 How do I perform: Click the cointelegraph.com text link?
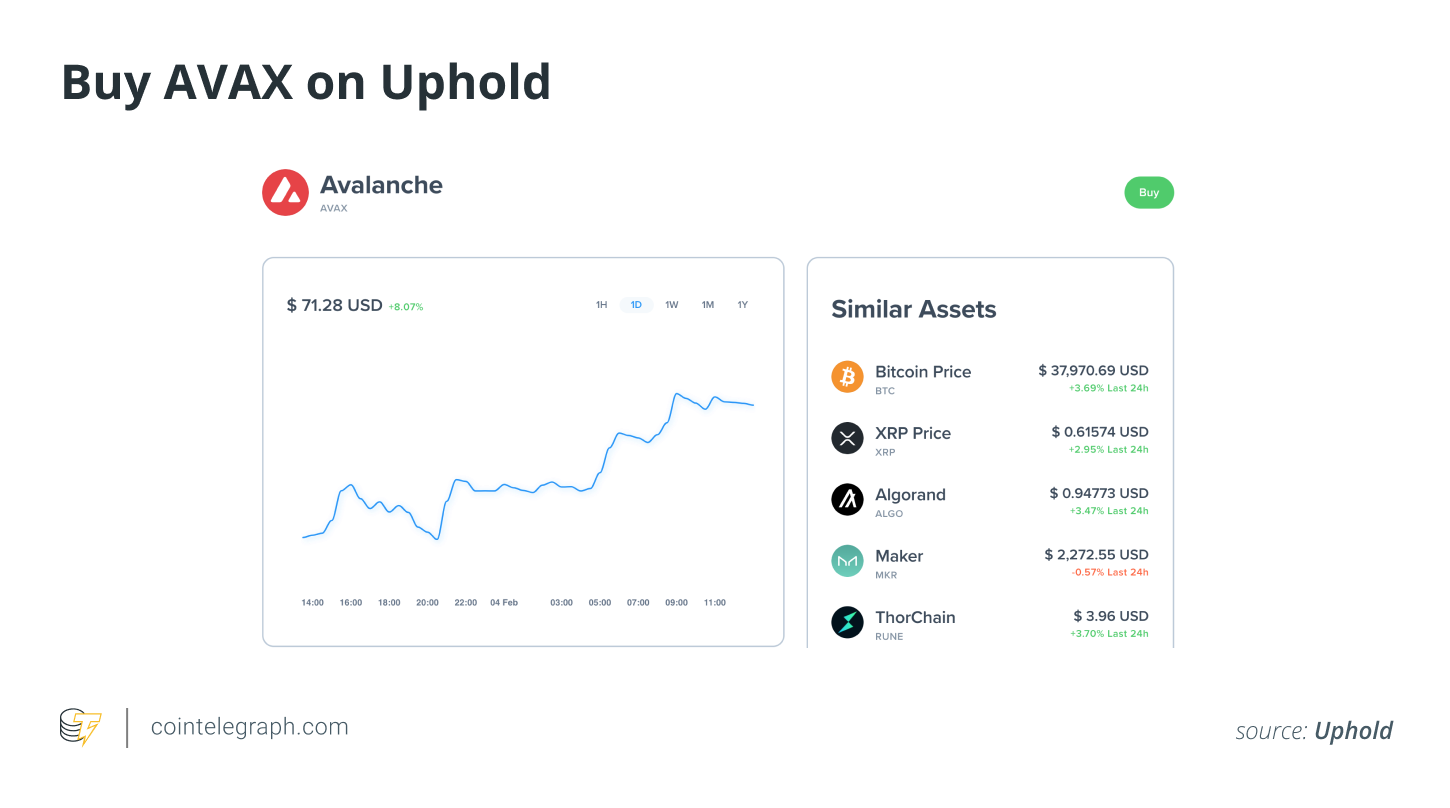pyautogui.click(x=249, y=727)
